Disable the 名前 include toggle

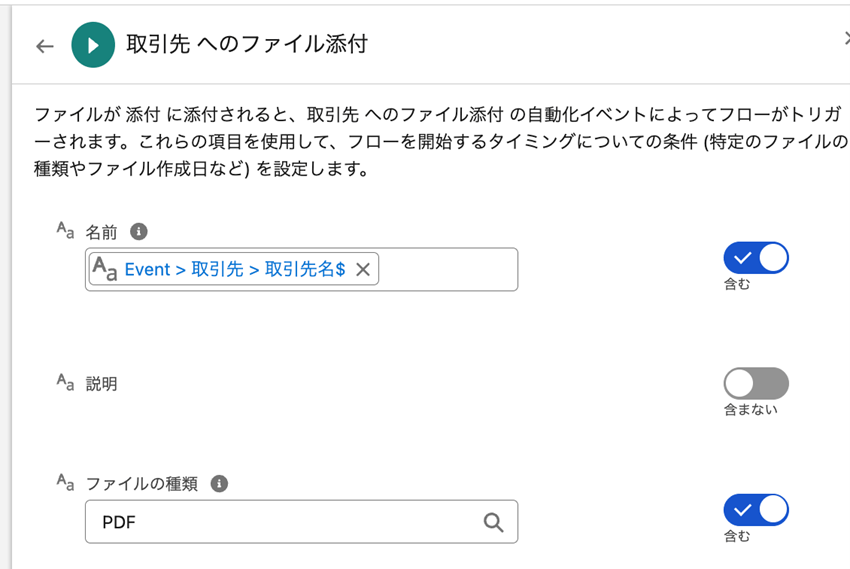pyautogui.click(x=756, y=258)
